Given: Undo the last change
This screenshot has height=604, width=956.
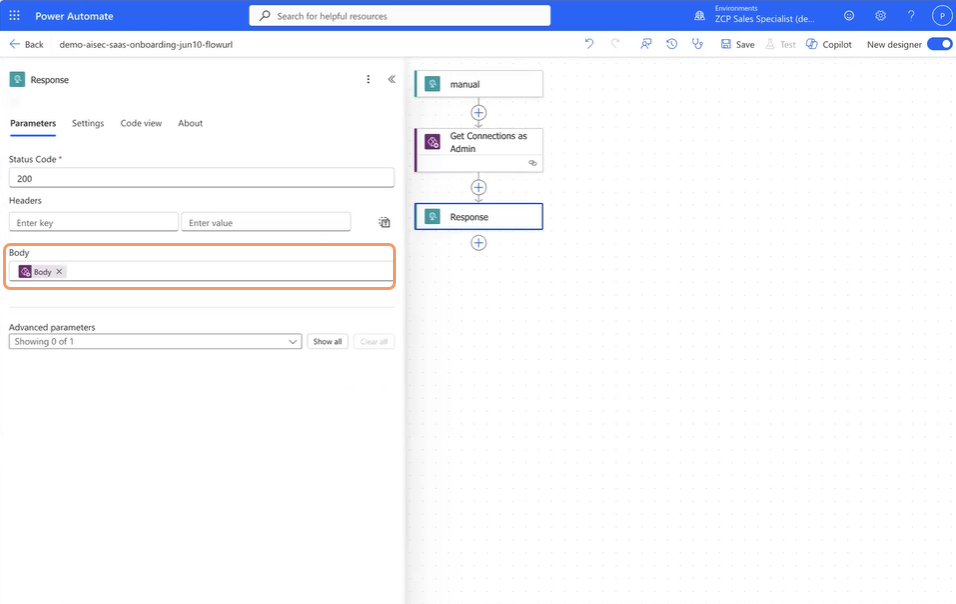Looking at the screenshot, I should [589, 44].
